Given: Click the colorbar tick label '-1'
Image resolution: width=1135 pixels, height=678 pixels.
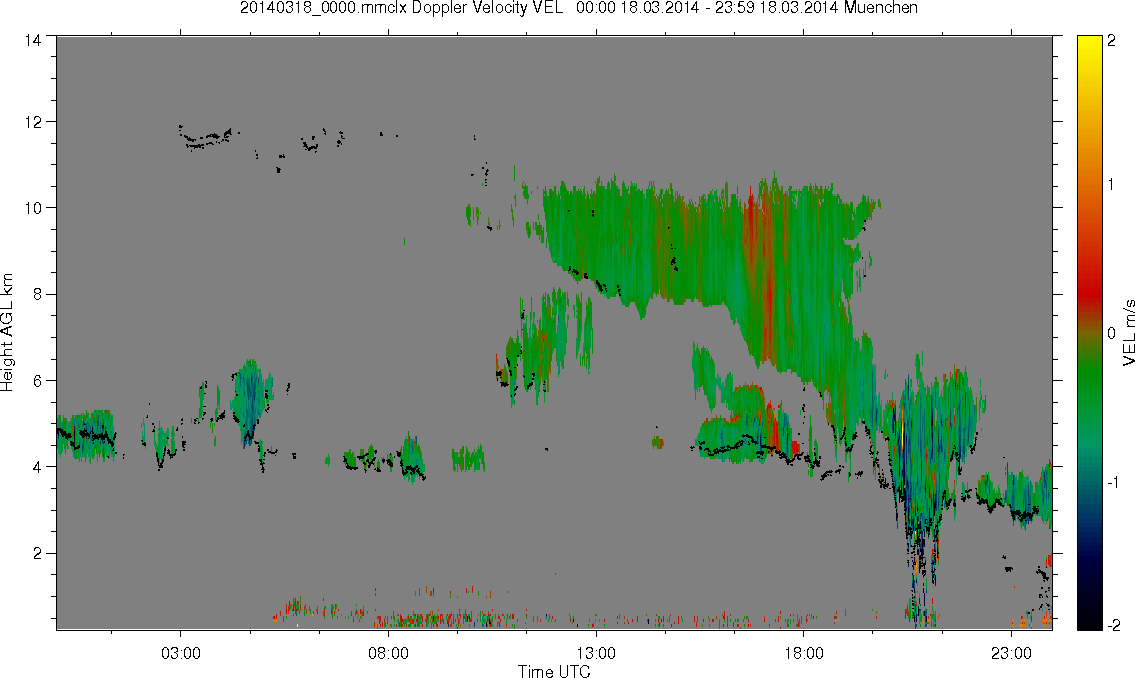Looking at the screenshot, I should coord(1113,483).
